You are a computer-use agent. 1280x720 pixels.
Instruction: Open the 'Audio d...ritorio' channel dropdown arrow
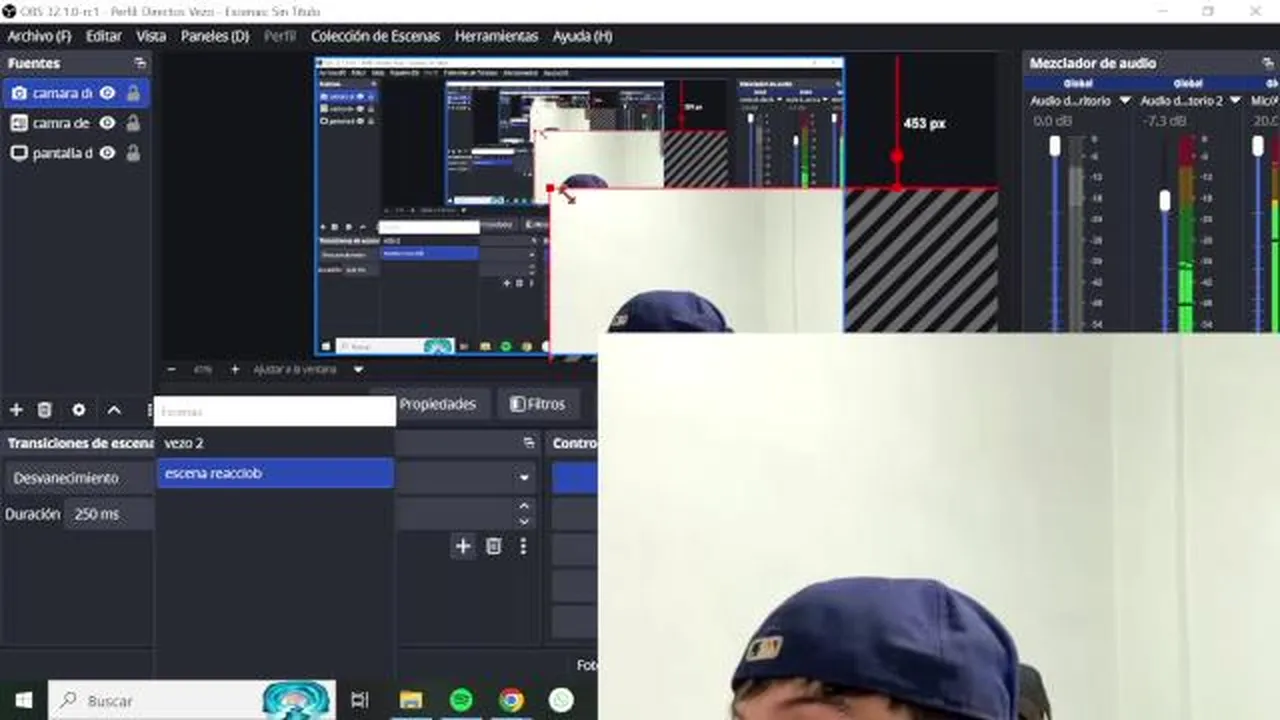click(x=1124, y=101)
